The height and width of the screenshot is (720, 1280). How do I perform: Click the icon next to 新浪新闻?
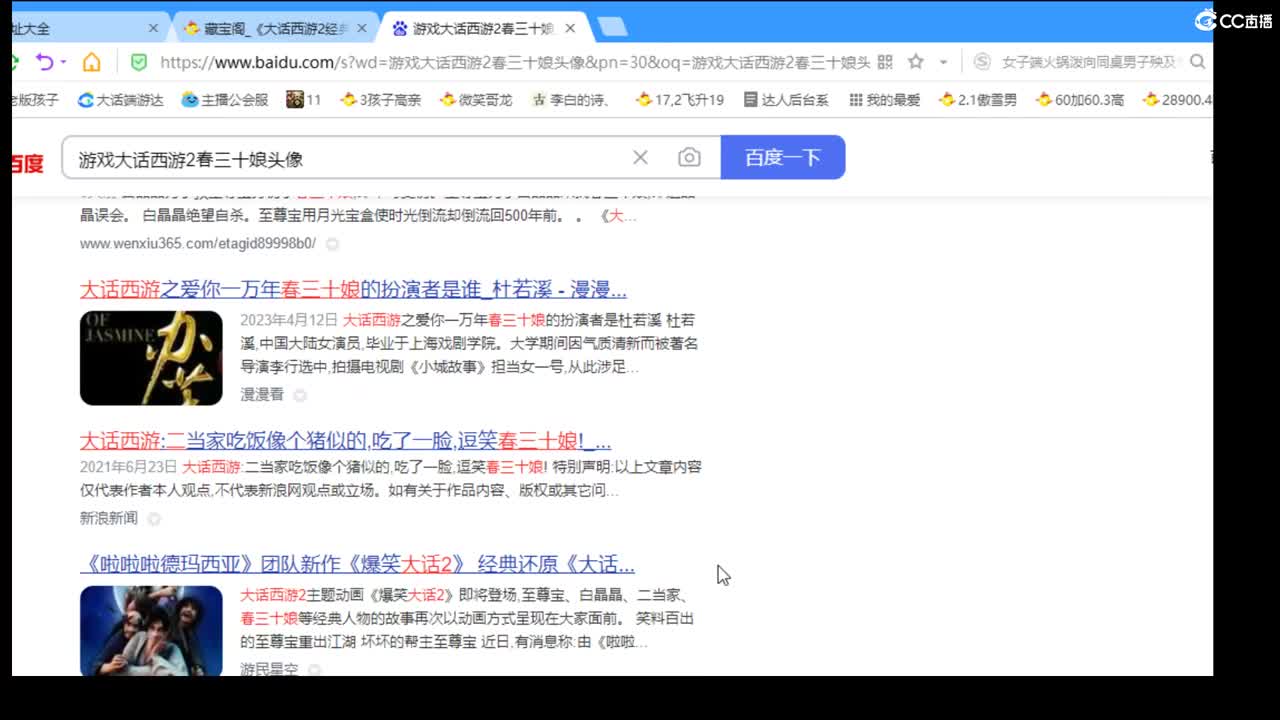[153, 518]
